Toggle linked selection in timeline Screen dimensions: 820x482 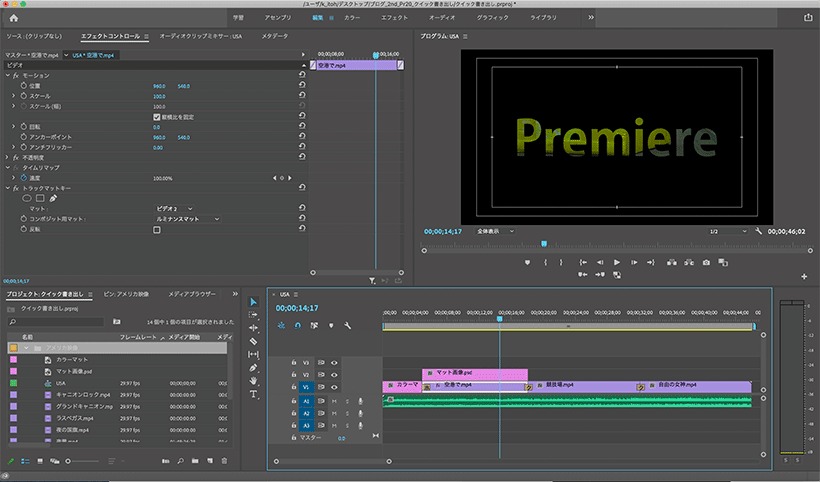314,326
